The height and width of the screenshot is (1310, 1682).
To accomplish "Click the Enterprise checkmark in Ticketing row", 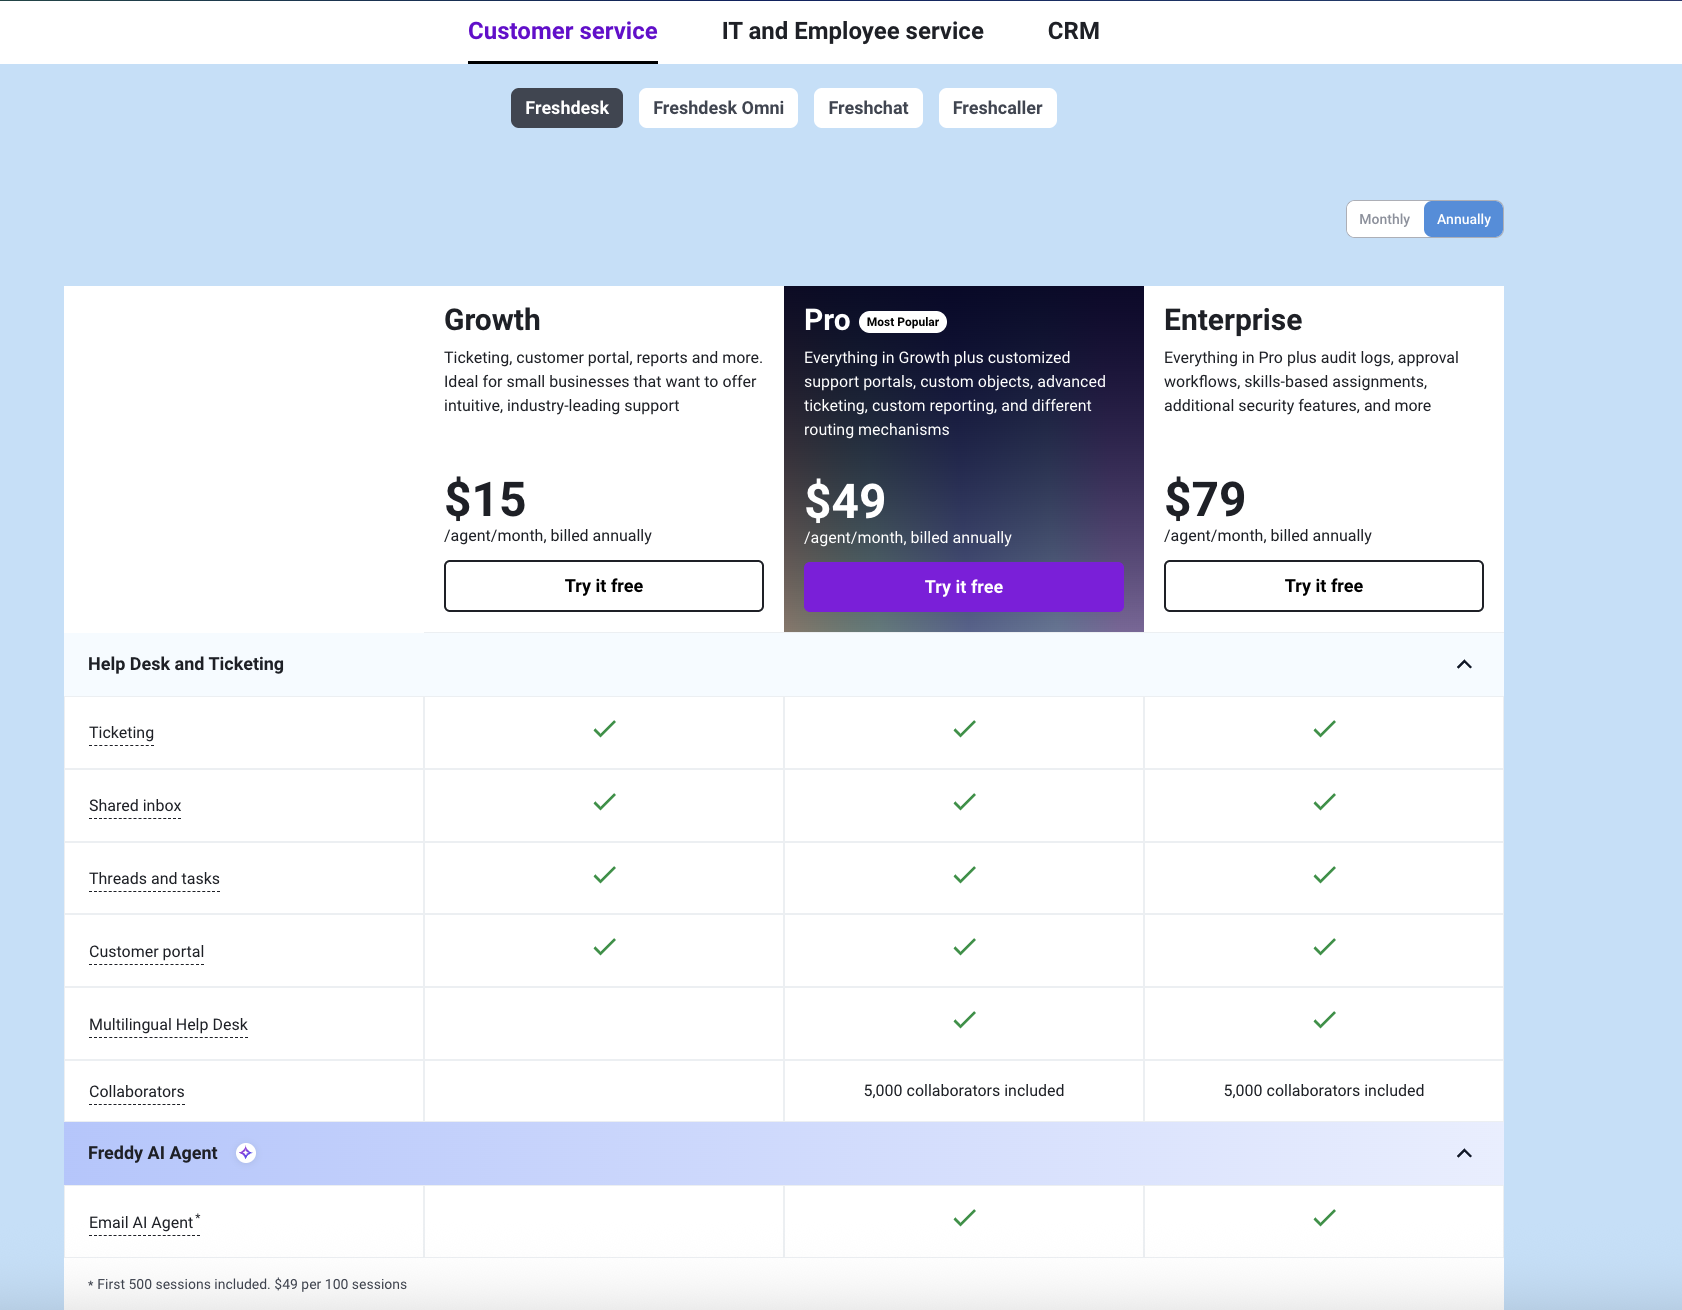I will pyautogui.click(x=1324, y=729).
